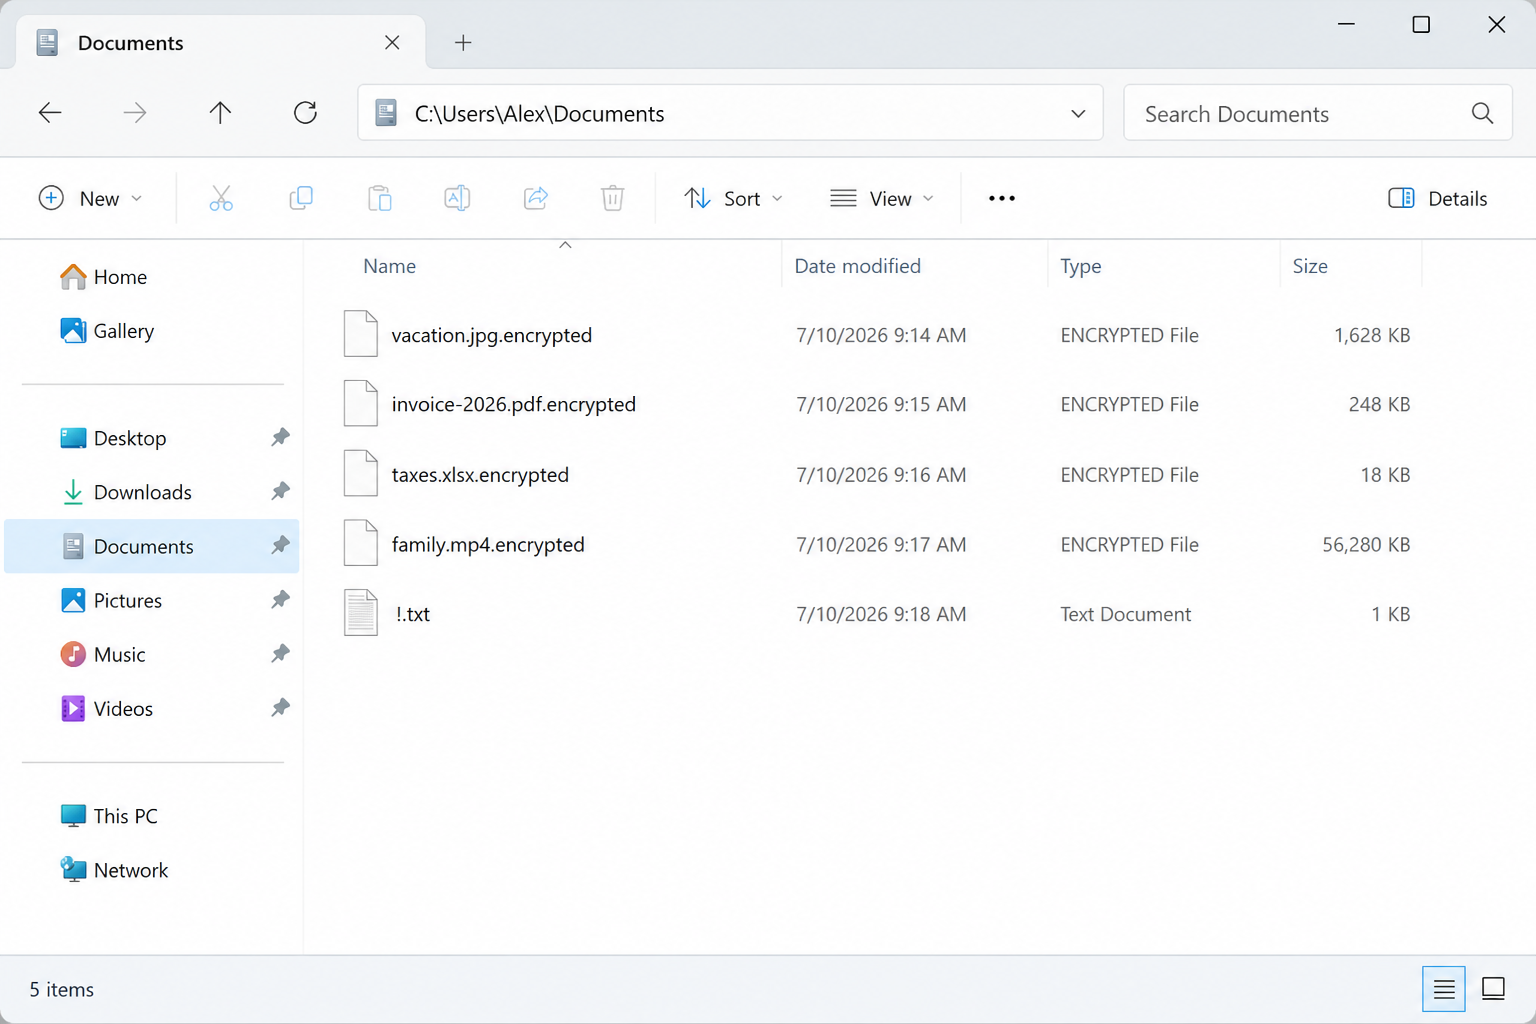Select Documents in the sidebar
1536x1024 pixels.
[152, 546]
